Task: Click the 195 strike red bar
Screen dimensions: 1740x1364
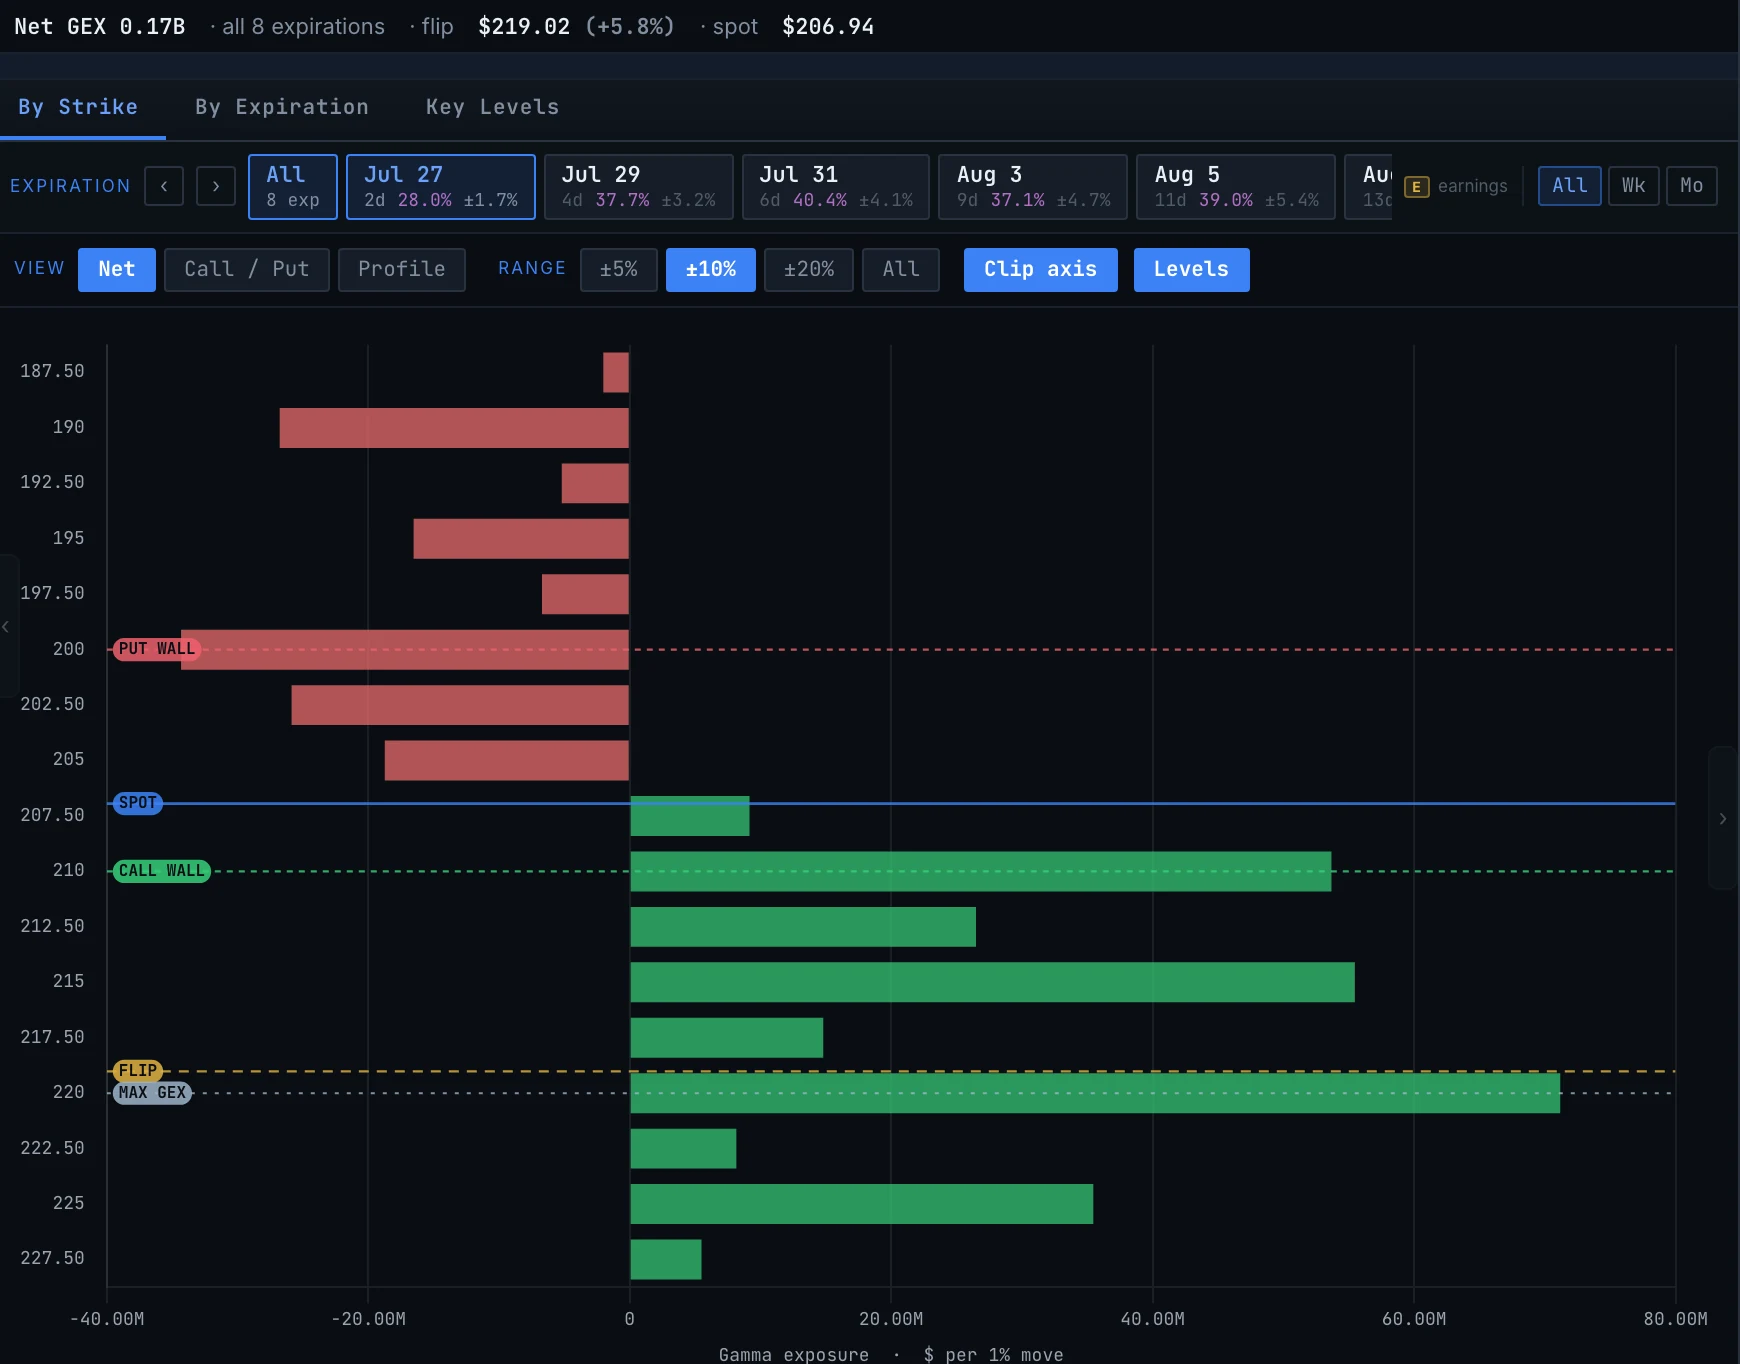Action: coord(521,538)
